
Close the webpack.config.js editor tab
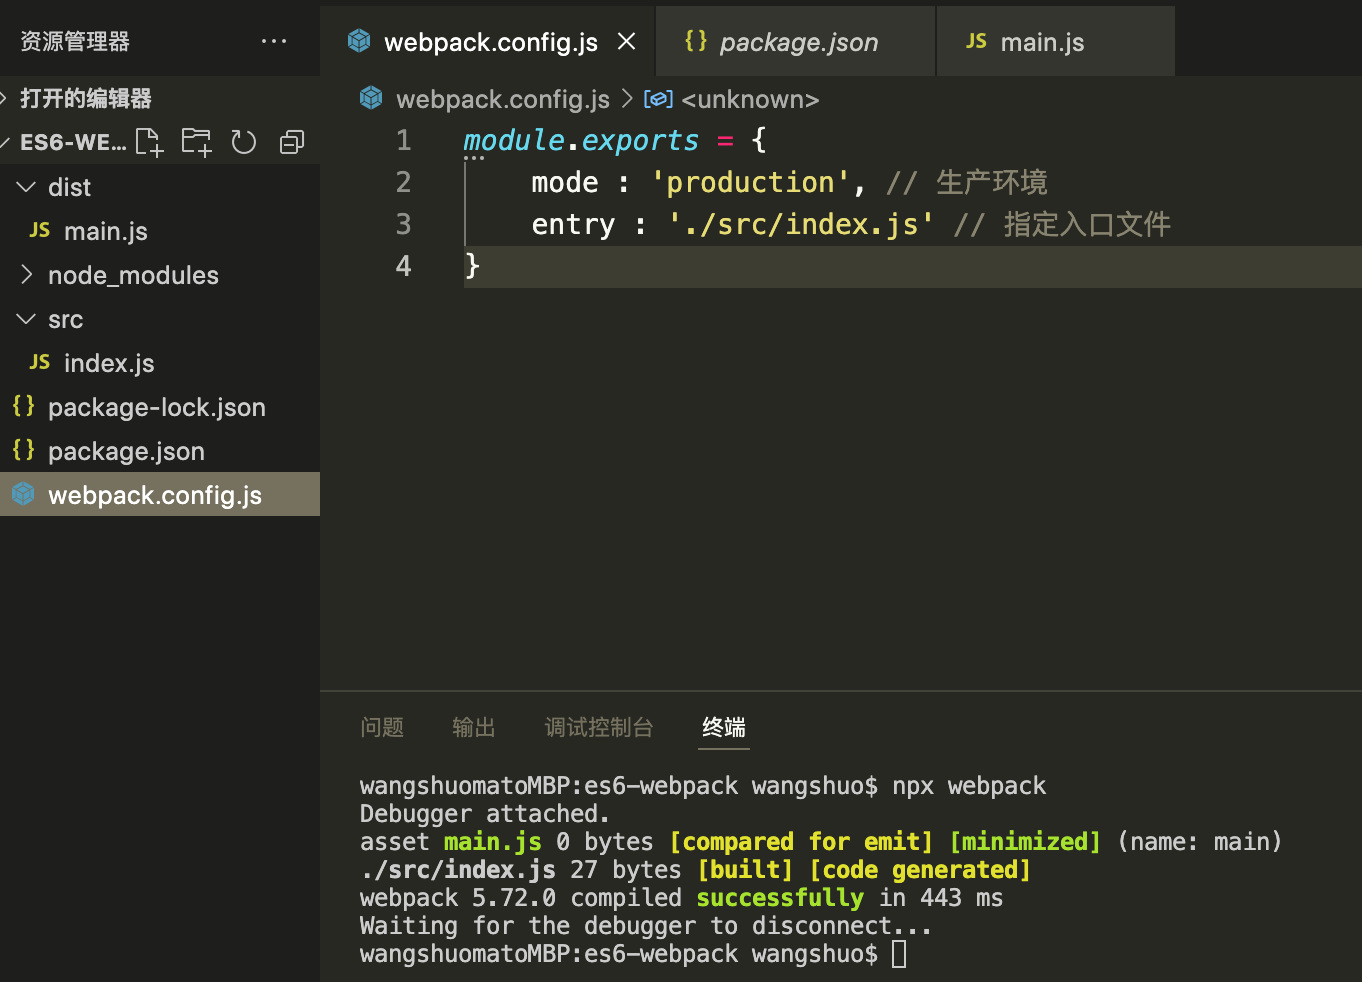click(x=627, y=41)
